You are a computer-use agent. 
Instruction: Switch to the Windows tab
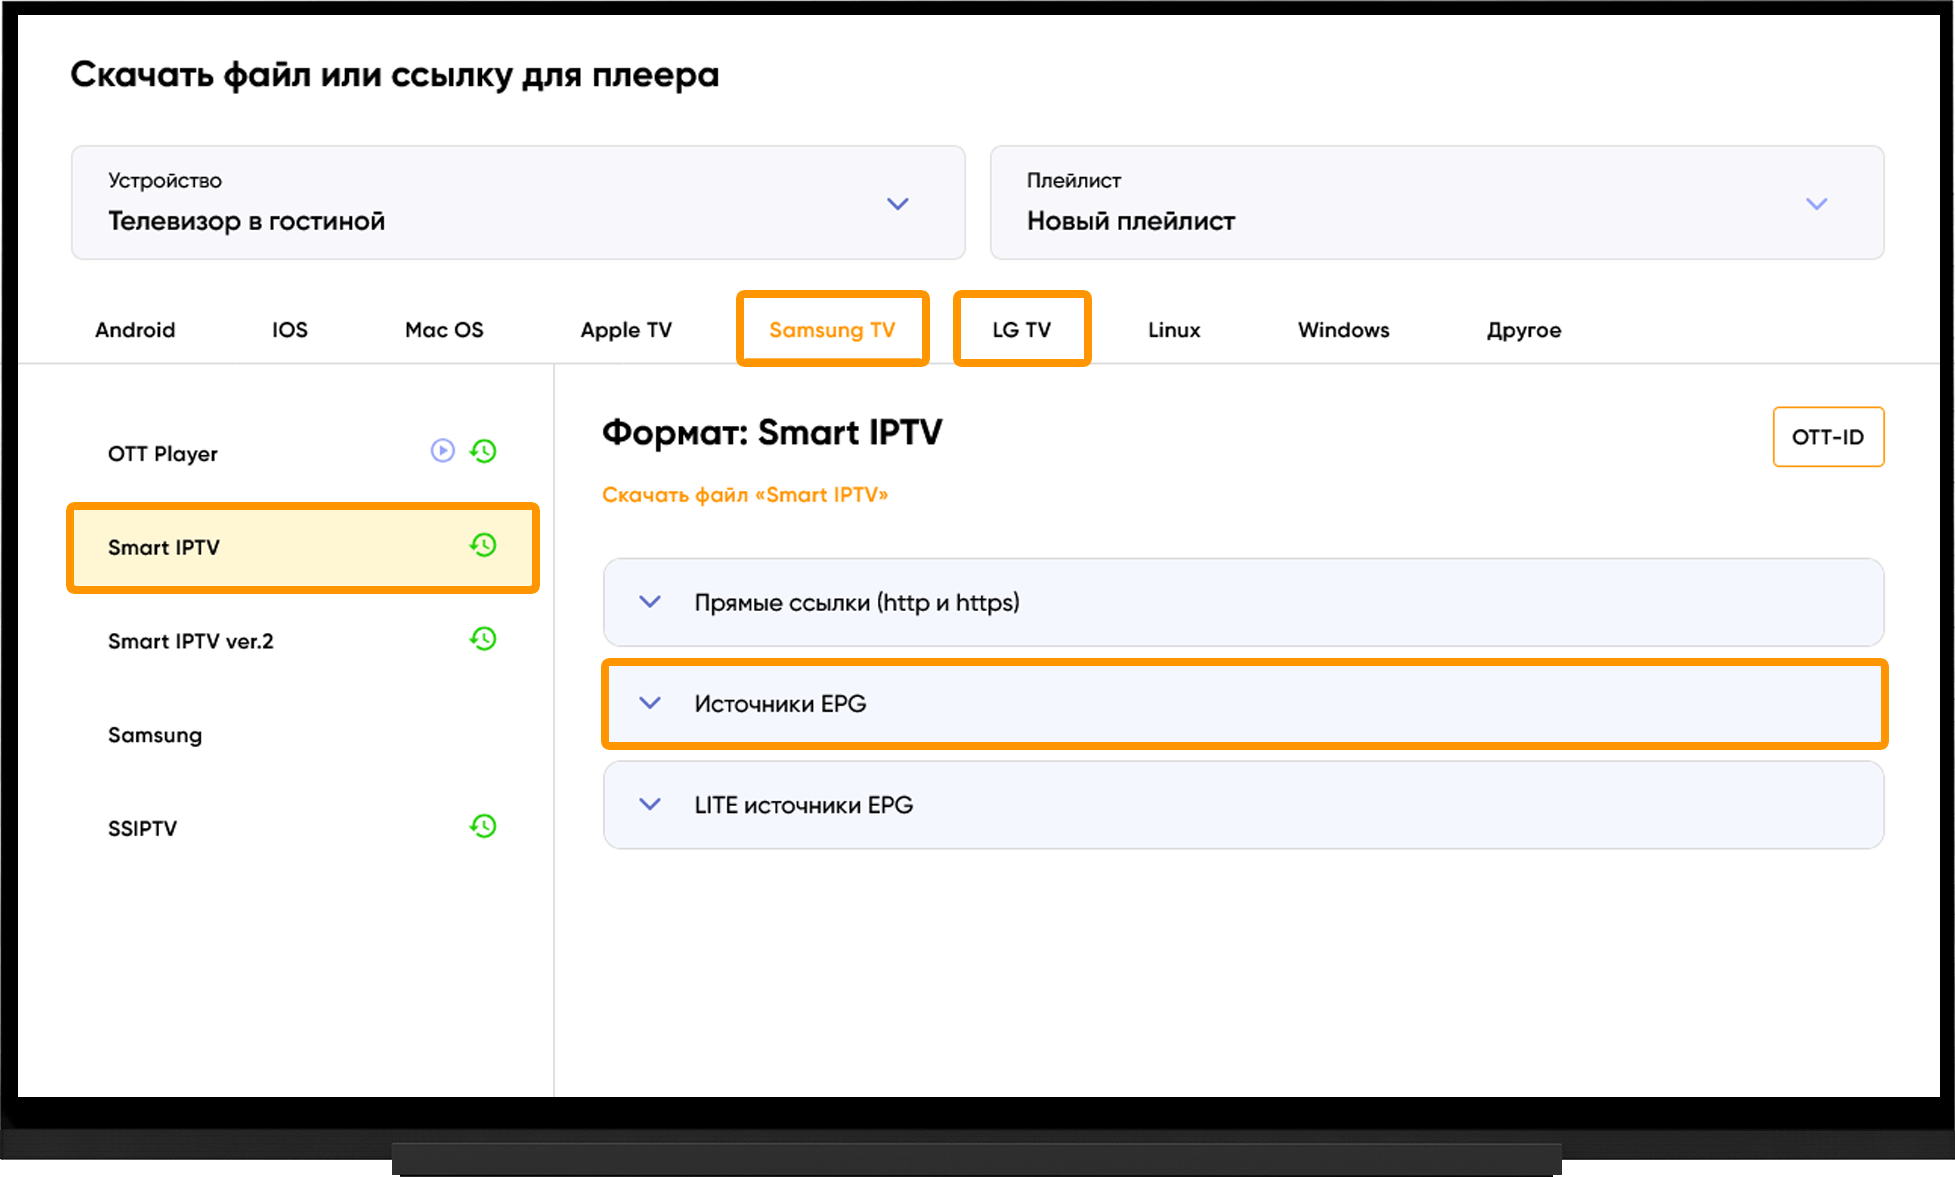(x=1344, y=330)
